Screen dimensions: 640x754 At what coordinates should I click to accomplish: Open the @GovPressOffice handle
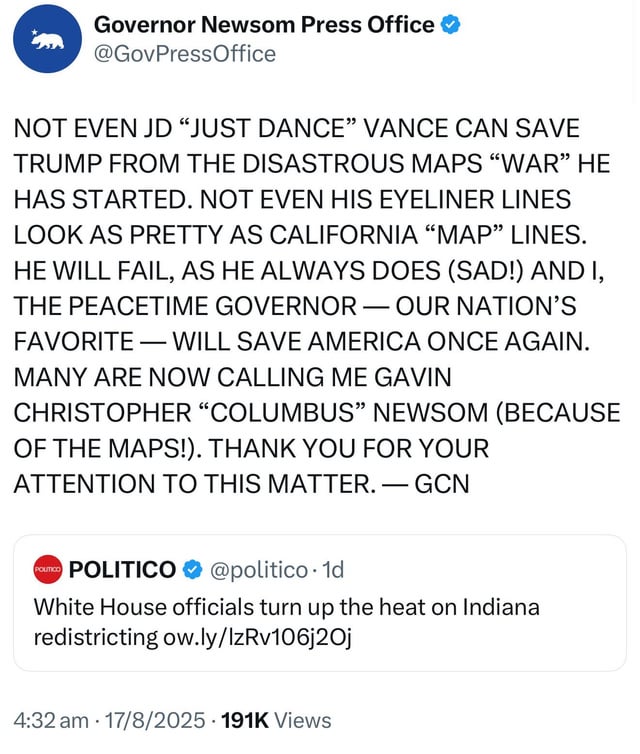(184, 54)
